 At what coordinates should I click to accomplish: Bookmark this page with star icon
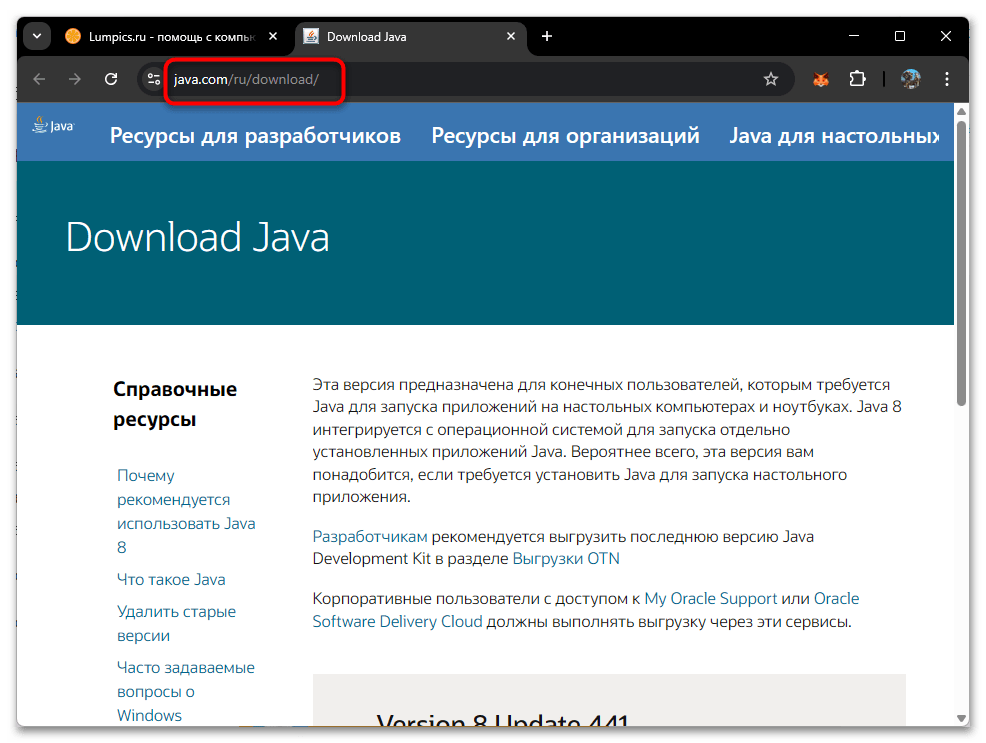(770, 79)
